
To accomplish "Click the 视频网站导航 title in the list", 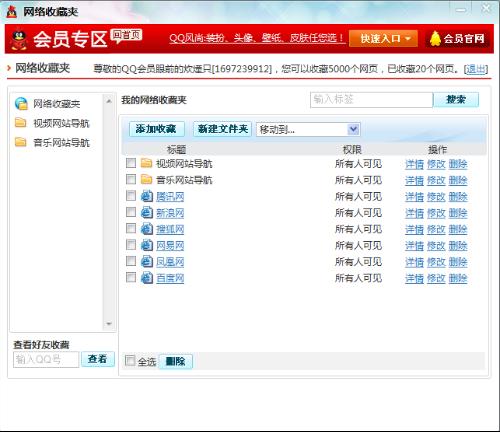I will [x=184, y=164].
